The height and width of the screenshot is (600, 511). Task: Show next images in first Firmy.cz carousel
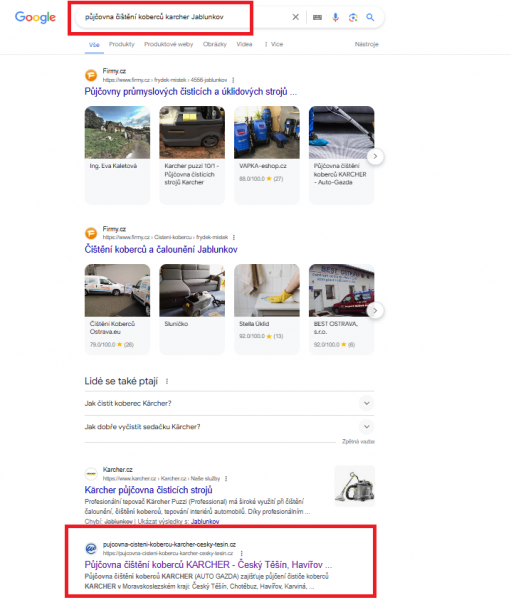tap(375, 156)
